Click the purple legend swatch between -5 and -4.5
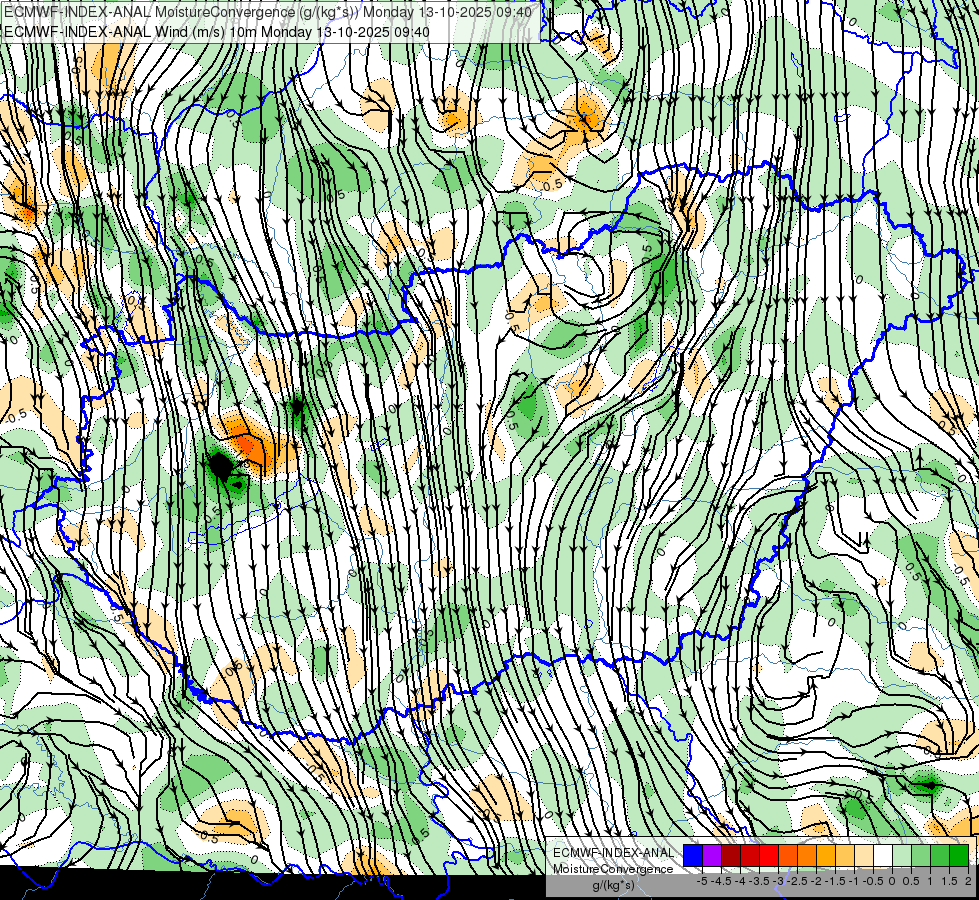 coord(712,855)
